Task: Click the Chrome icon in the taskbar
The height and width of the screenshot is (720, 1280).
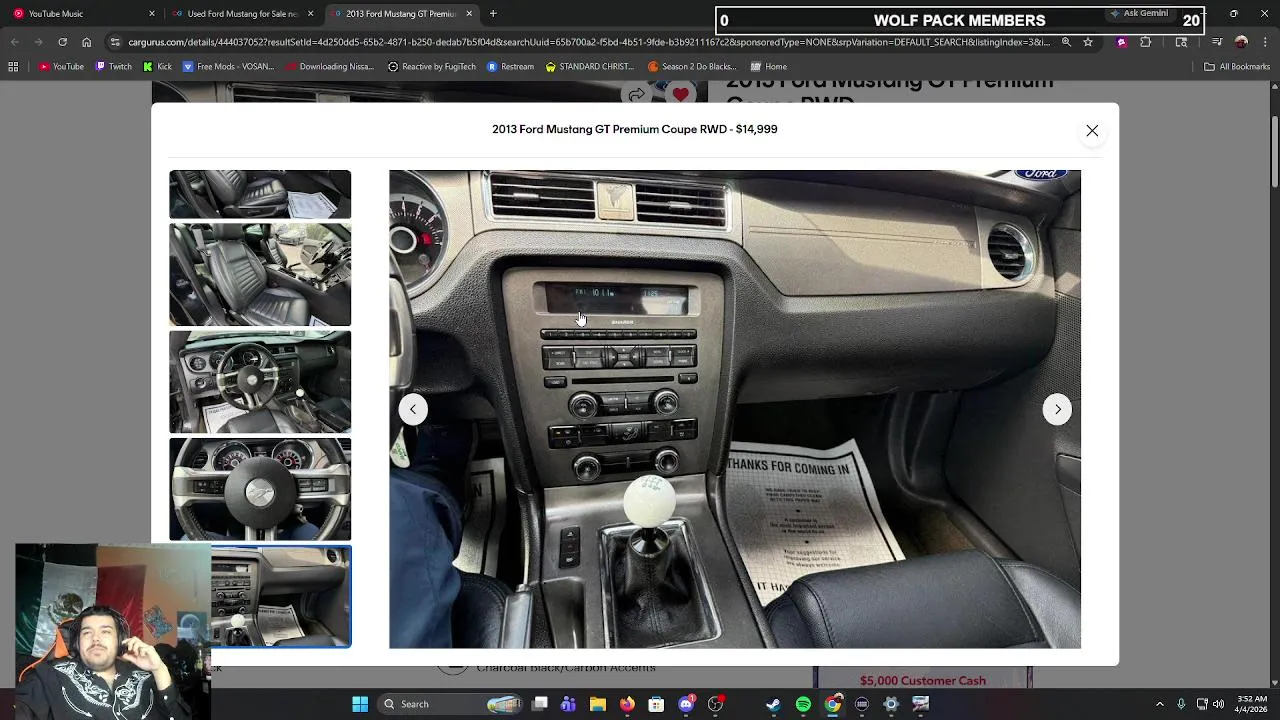Action: [x=832, y=704]
